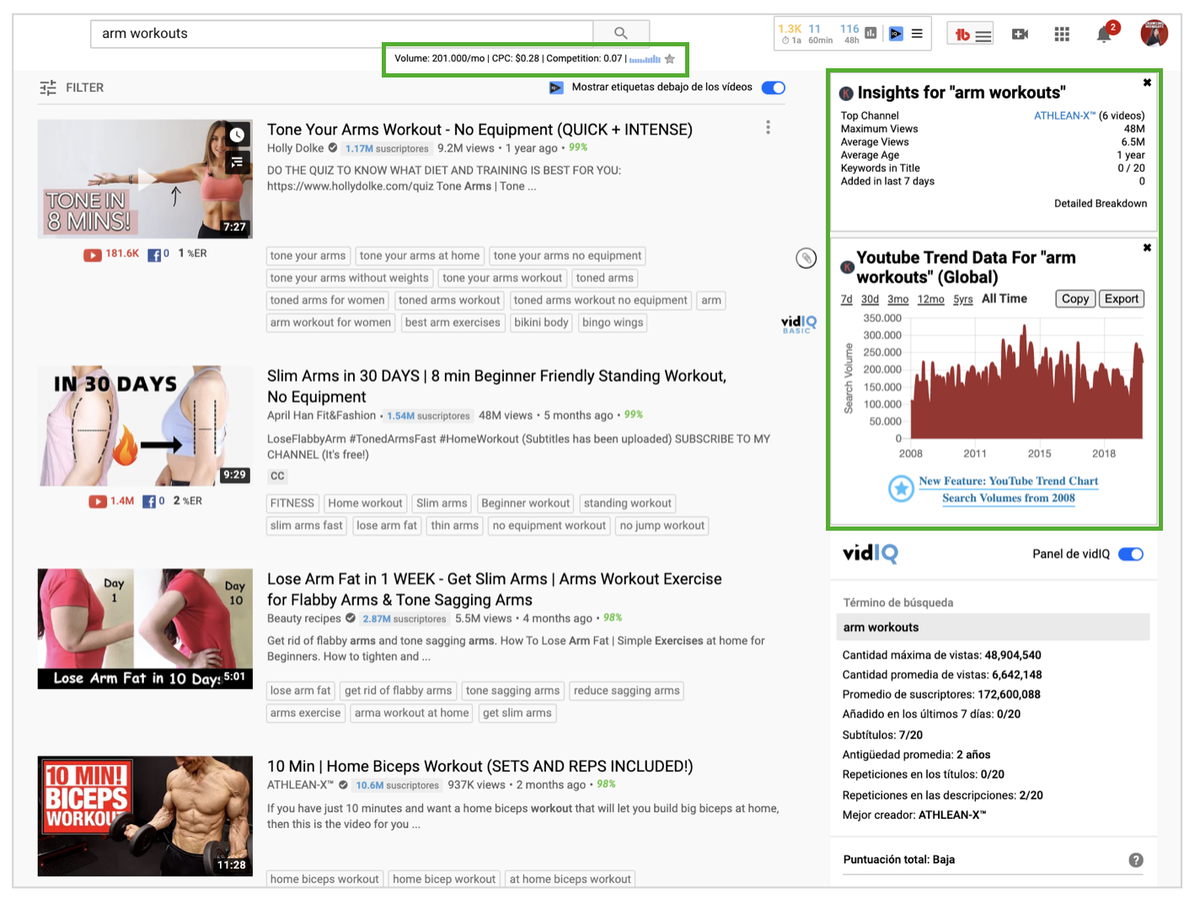This screenshot has width=1200, height=898.
Task: Close the Insights for arm workouts panel
Action: point(1147,82)
